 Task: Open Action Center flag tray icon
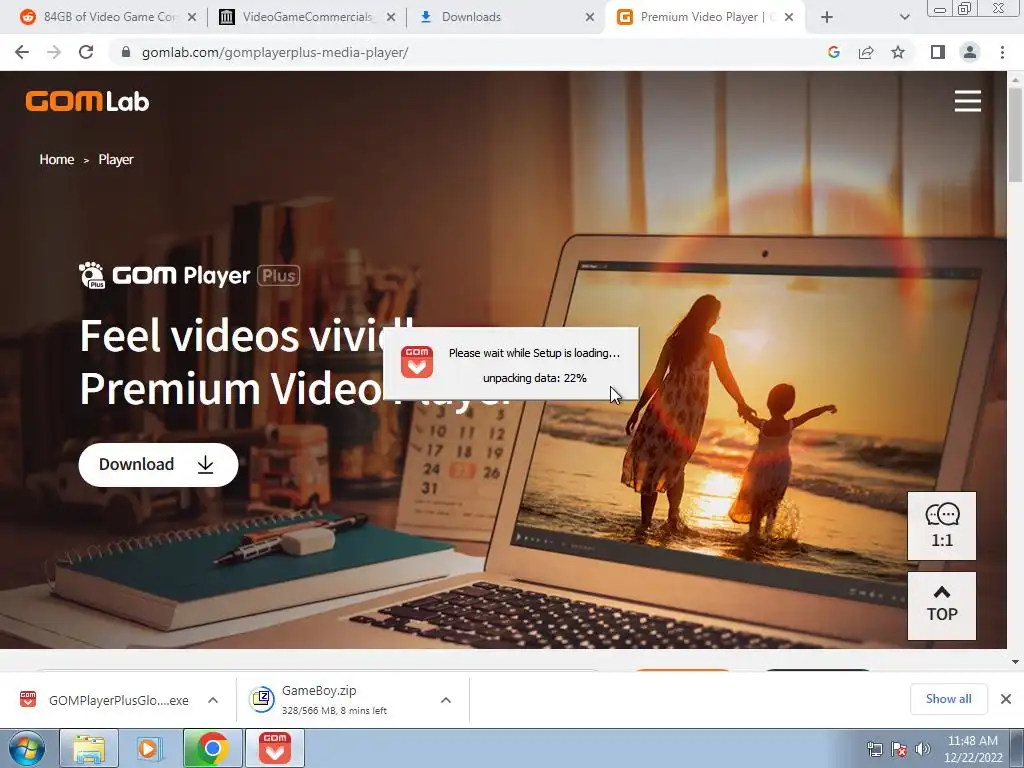coord(899,749)
